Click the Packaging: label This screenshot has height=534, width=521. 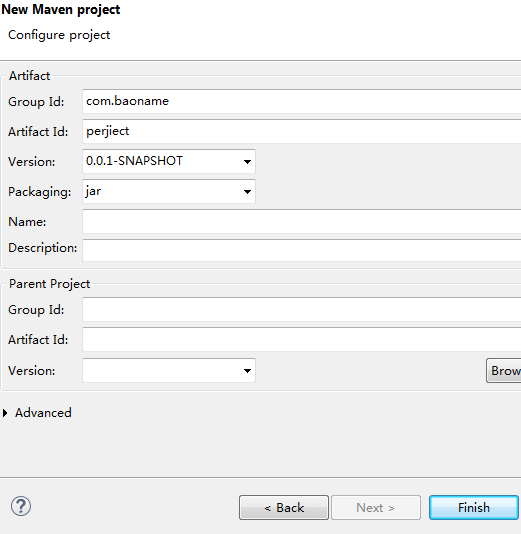click(x=40, y=192)
